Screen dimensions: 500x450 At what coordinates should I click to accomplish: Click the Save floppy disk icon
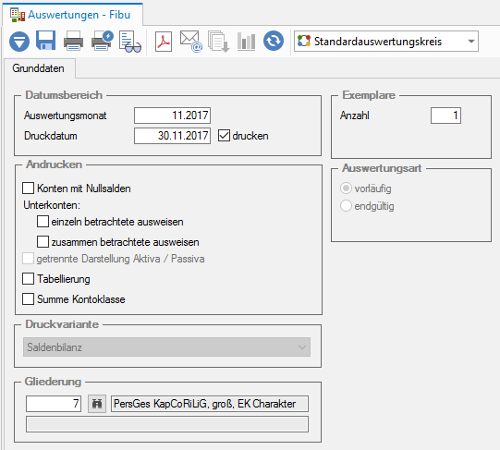(46, 40)
